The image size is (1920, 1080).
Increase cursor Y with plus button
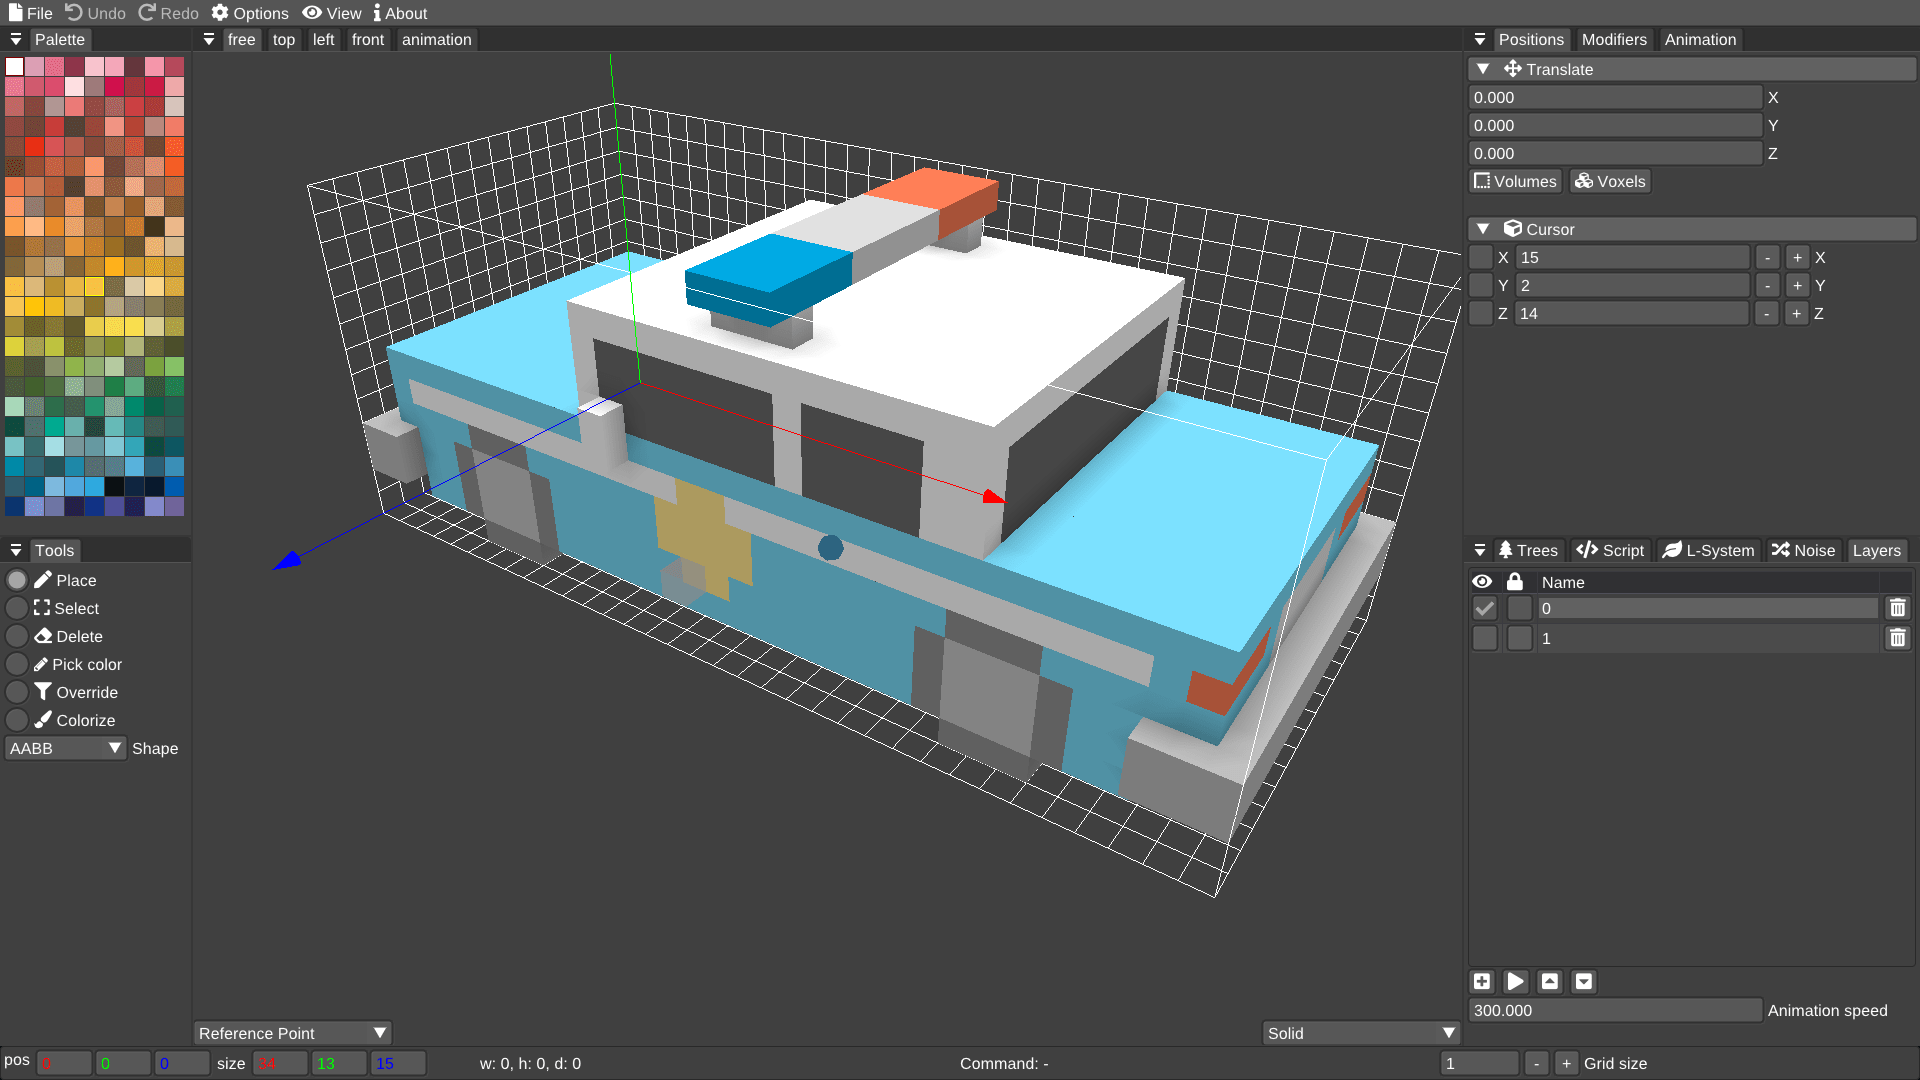(1797, 285)
